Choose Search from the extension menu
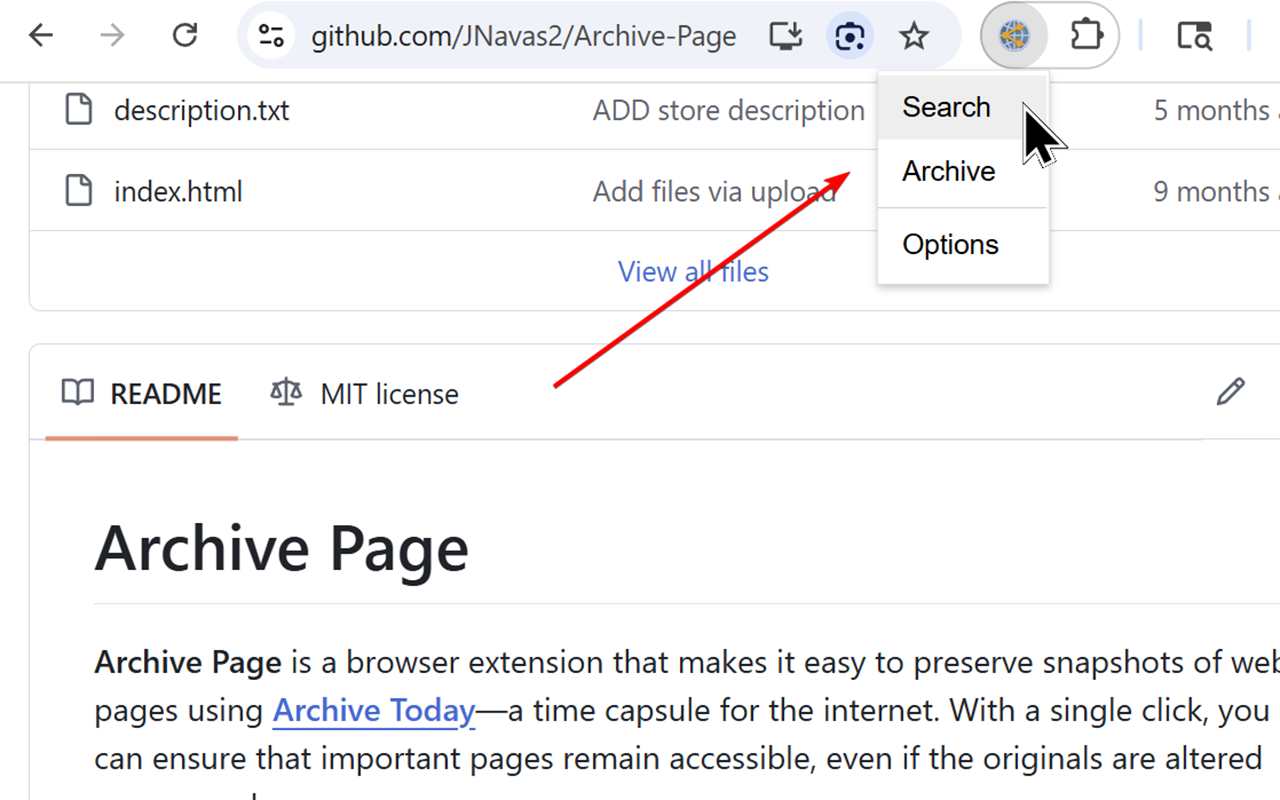 (962, 107)
